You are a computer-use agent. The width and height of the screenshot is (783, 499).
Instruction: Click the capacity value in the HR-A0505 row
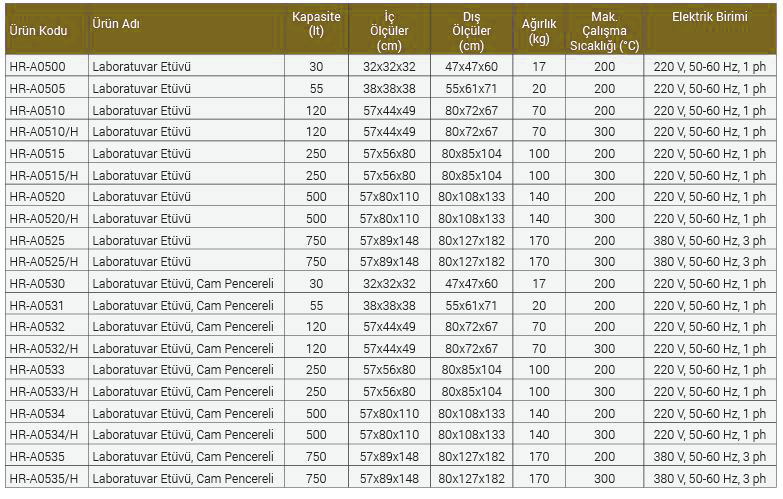click(316, 89)
